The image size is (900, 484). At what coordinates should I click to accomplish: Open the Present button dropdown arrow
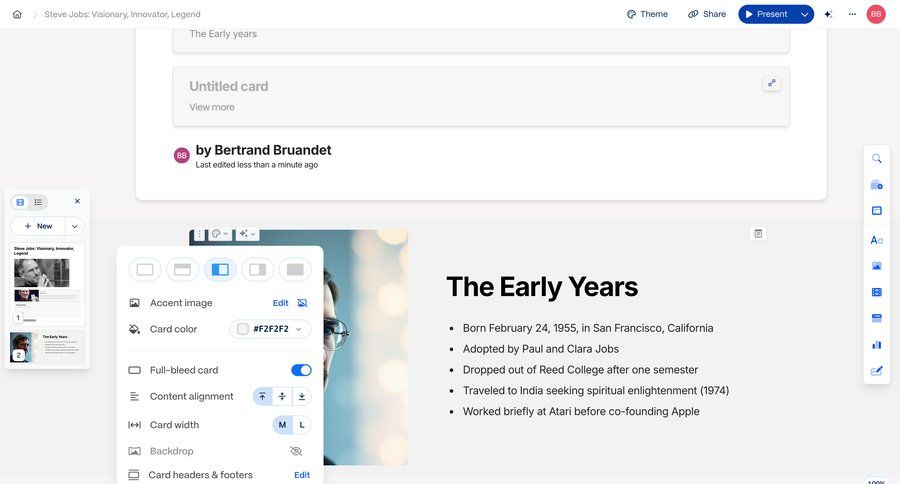[804, 14]
